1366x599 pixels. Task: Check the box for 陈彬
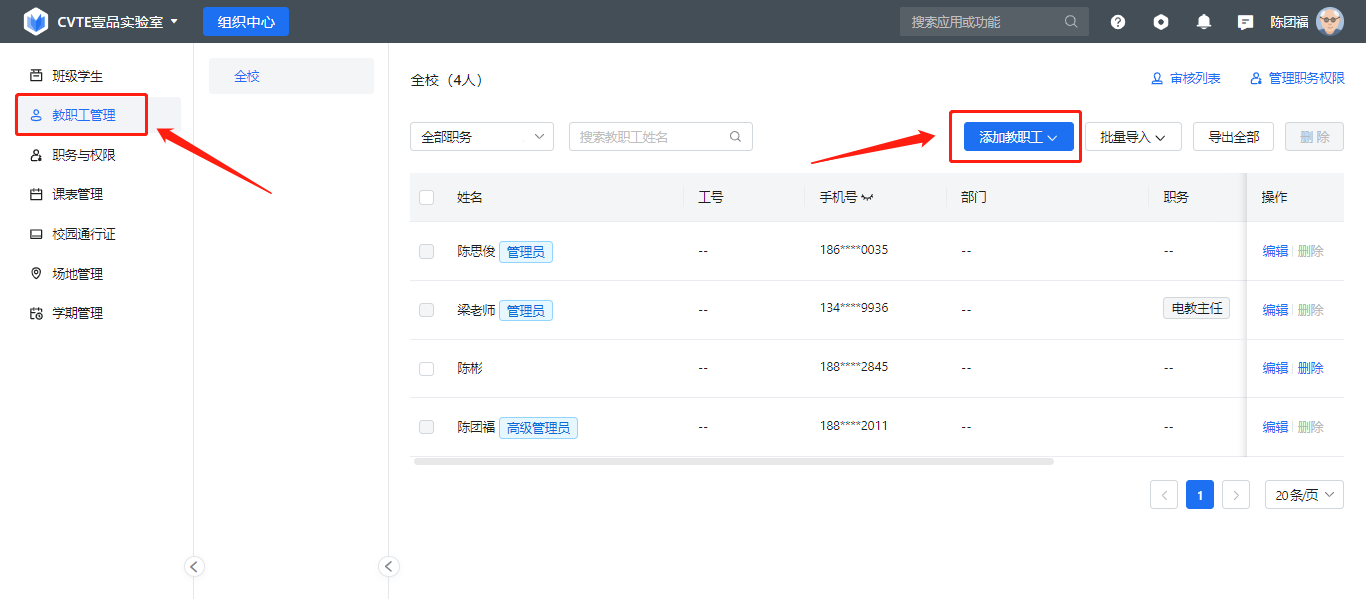[x=427, y=368]
